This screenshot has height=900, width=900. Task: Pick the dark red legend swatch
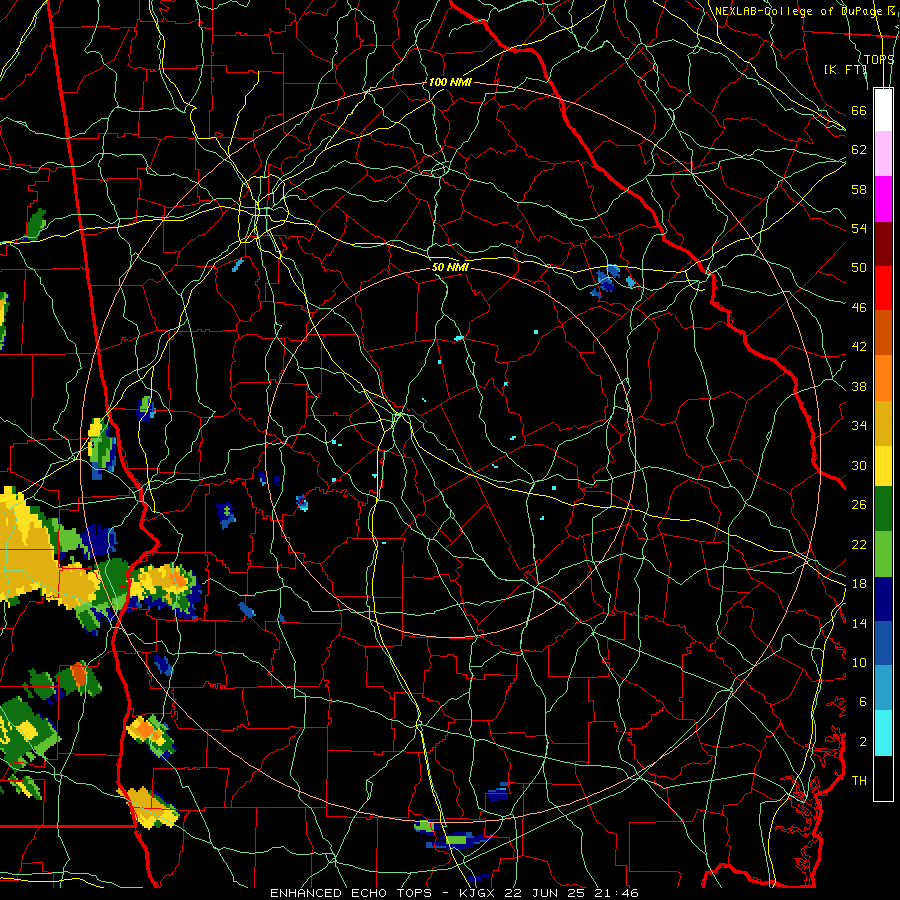coord(883,244)
